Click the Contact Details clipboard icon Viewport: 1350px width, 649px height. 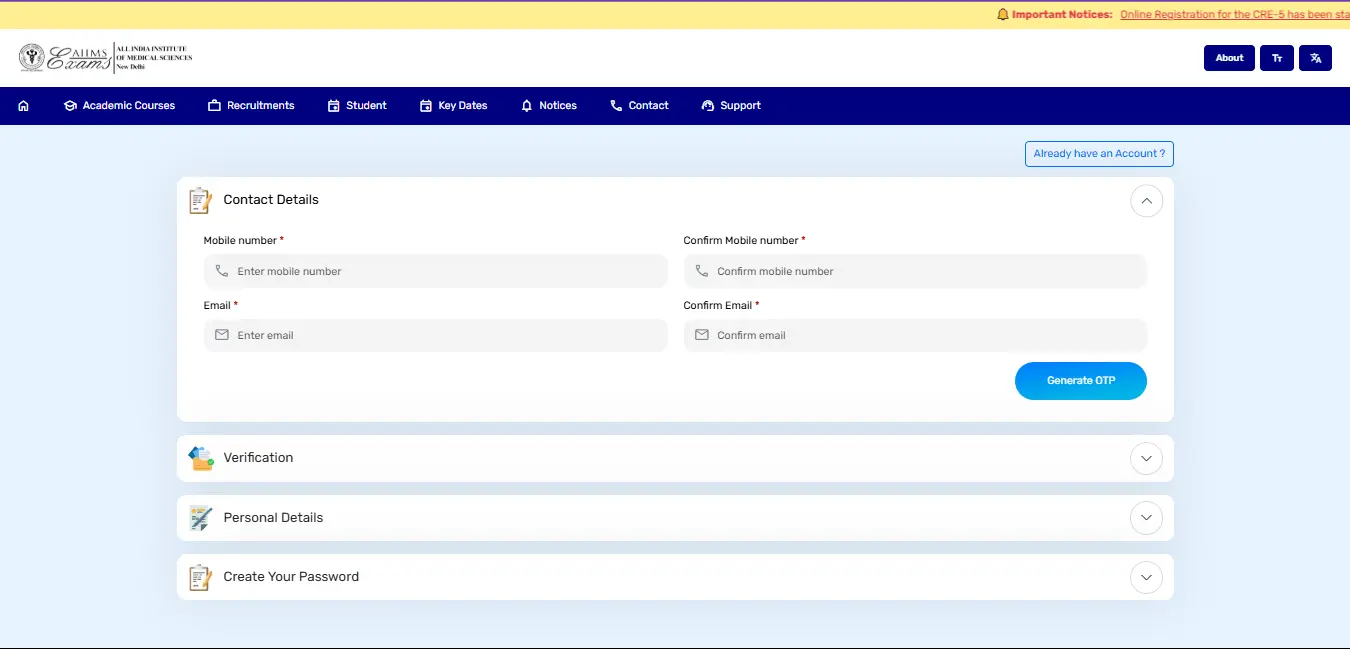point(201,200)
